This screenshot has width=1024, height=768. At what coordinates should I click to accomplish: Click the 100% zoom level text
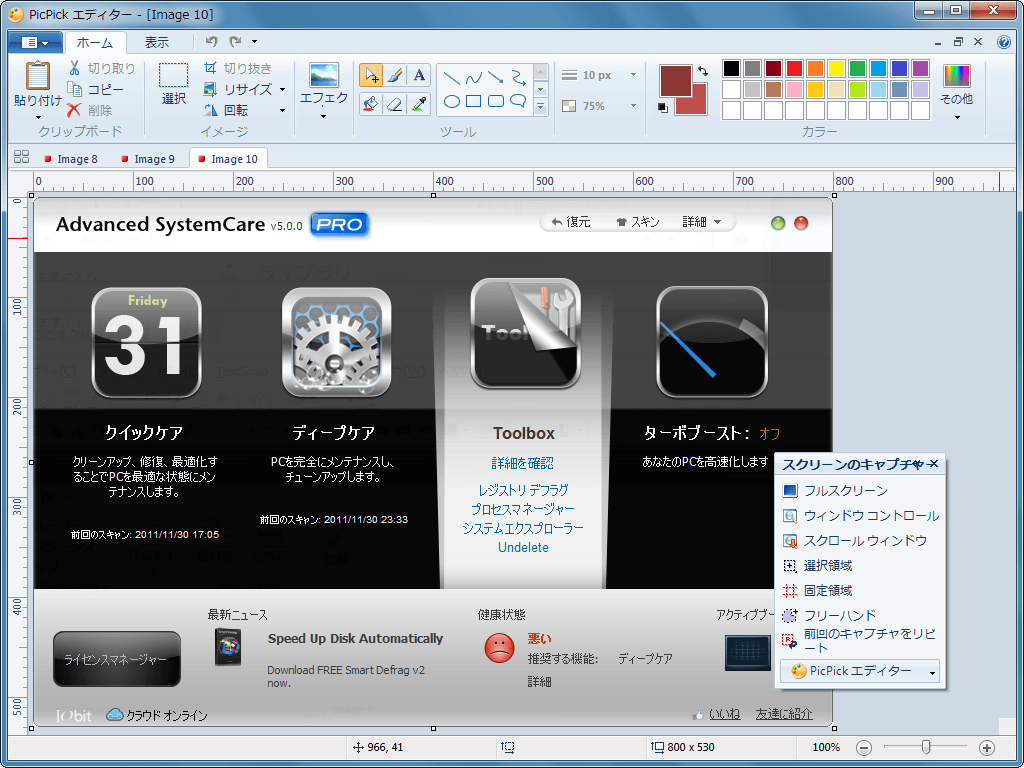click(x=826, y=747)
